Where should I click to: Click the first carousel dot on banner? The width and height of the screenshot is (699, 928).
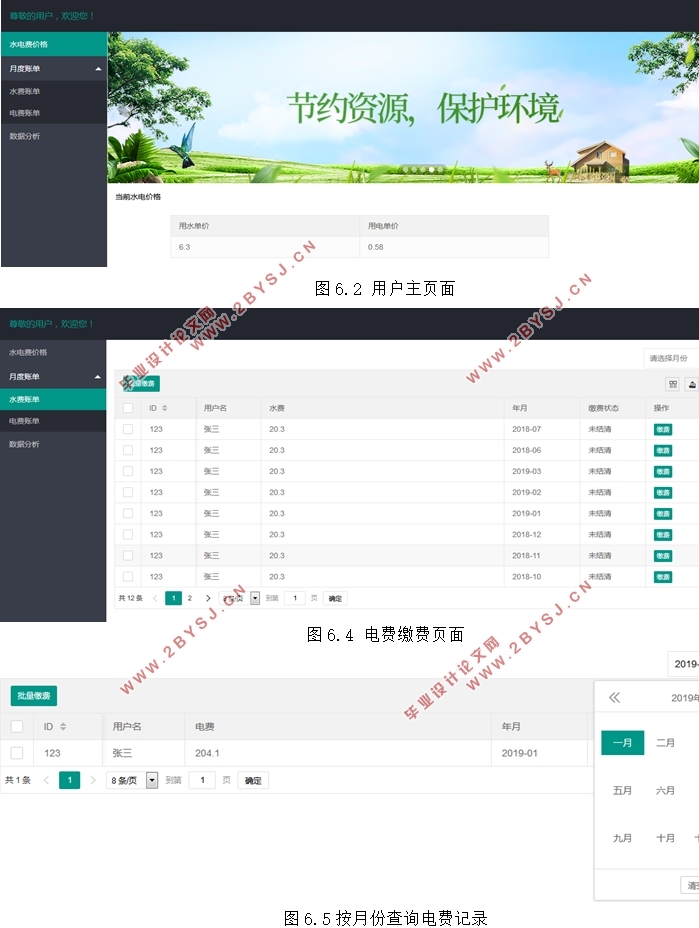coord(405,169)
